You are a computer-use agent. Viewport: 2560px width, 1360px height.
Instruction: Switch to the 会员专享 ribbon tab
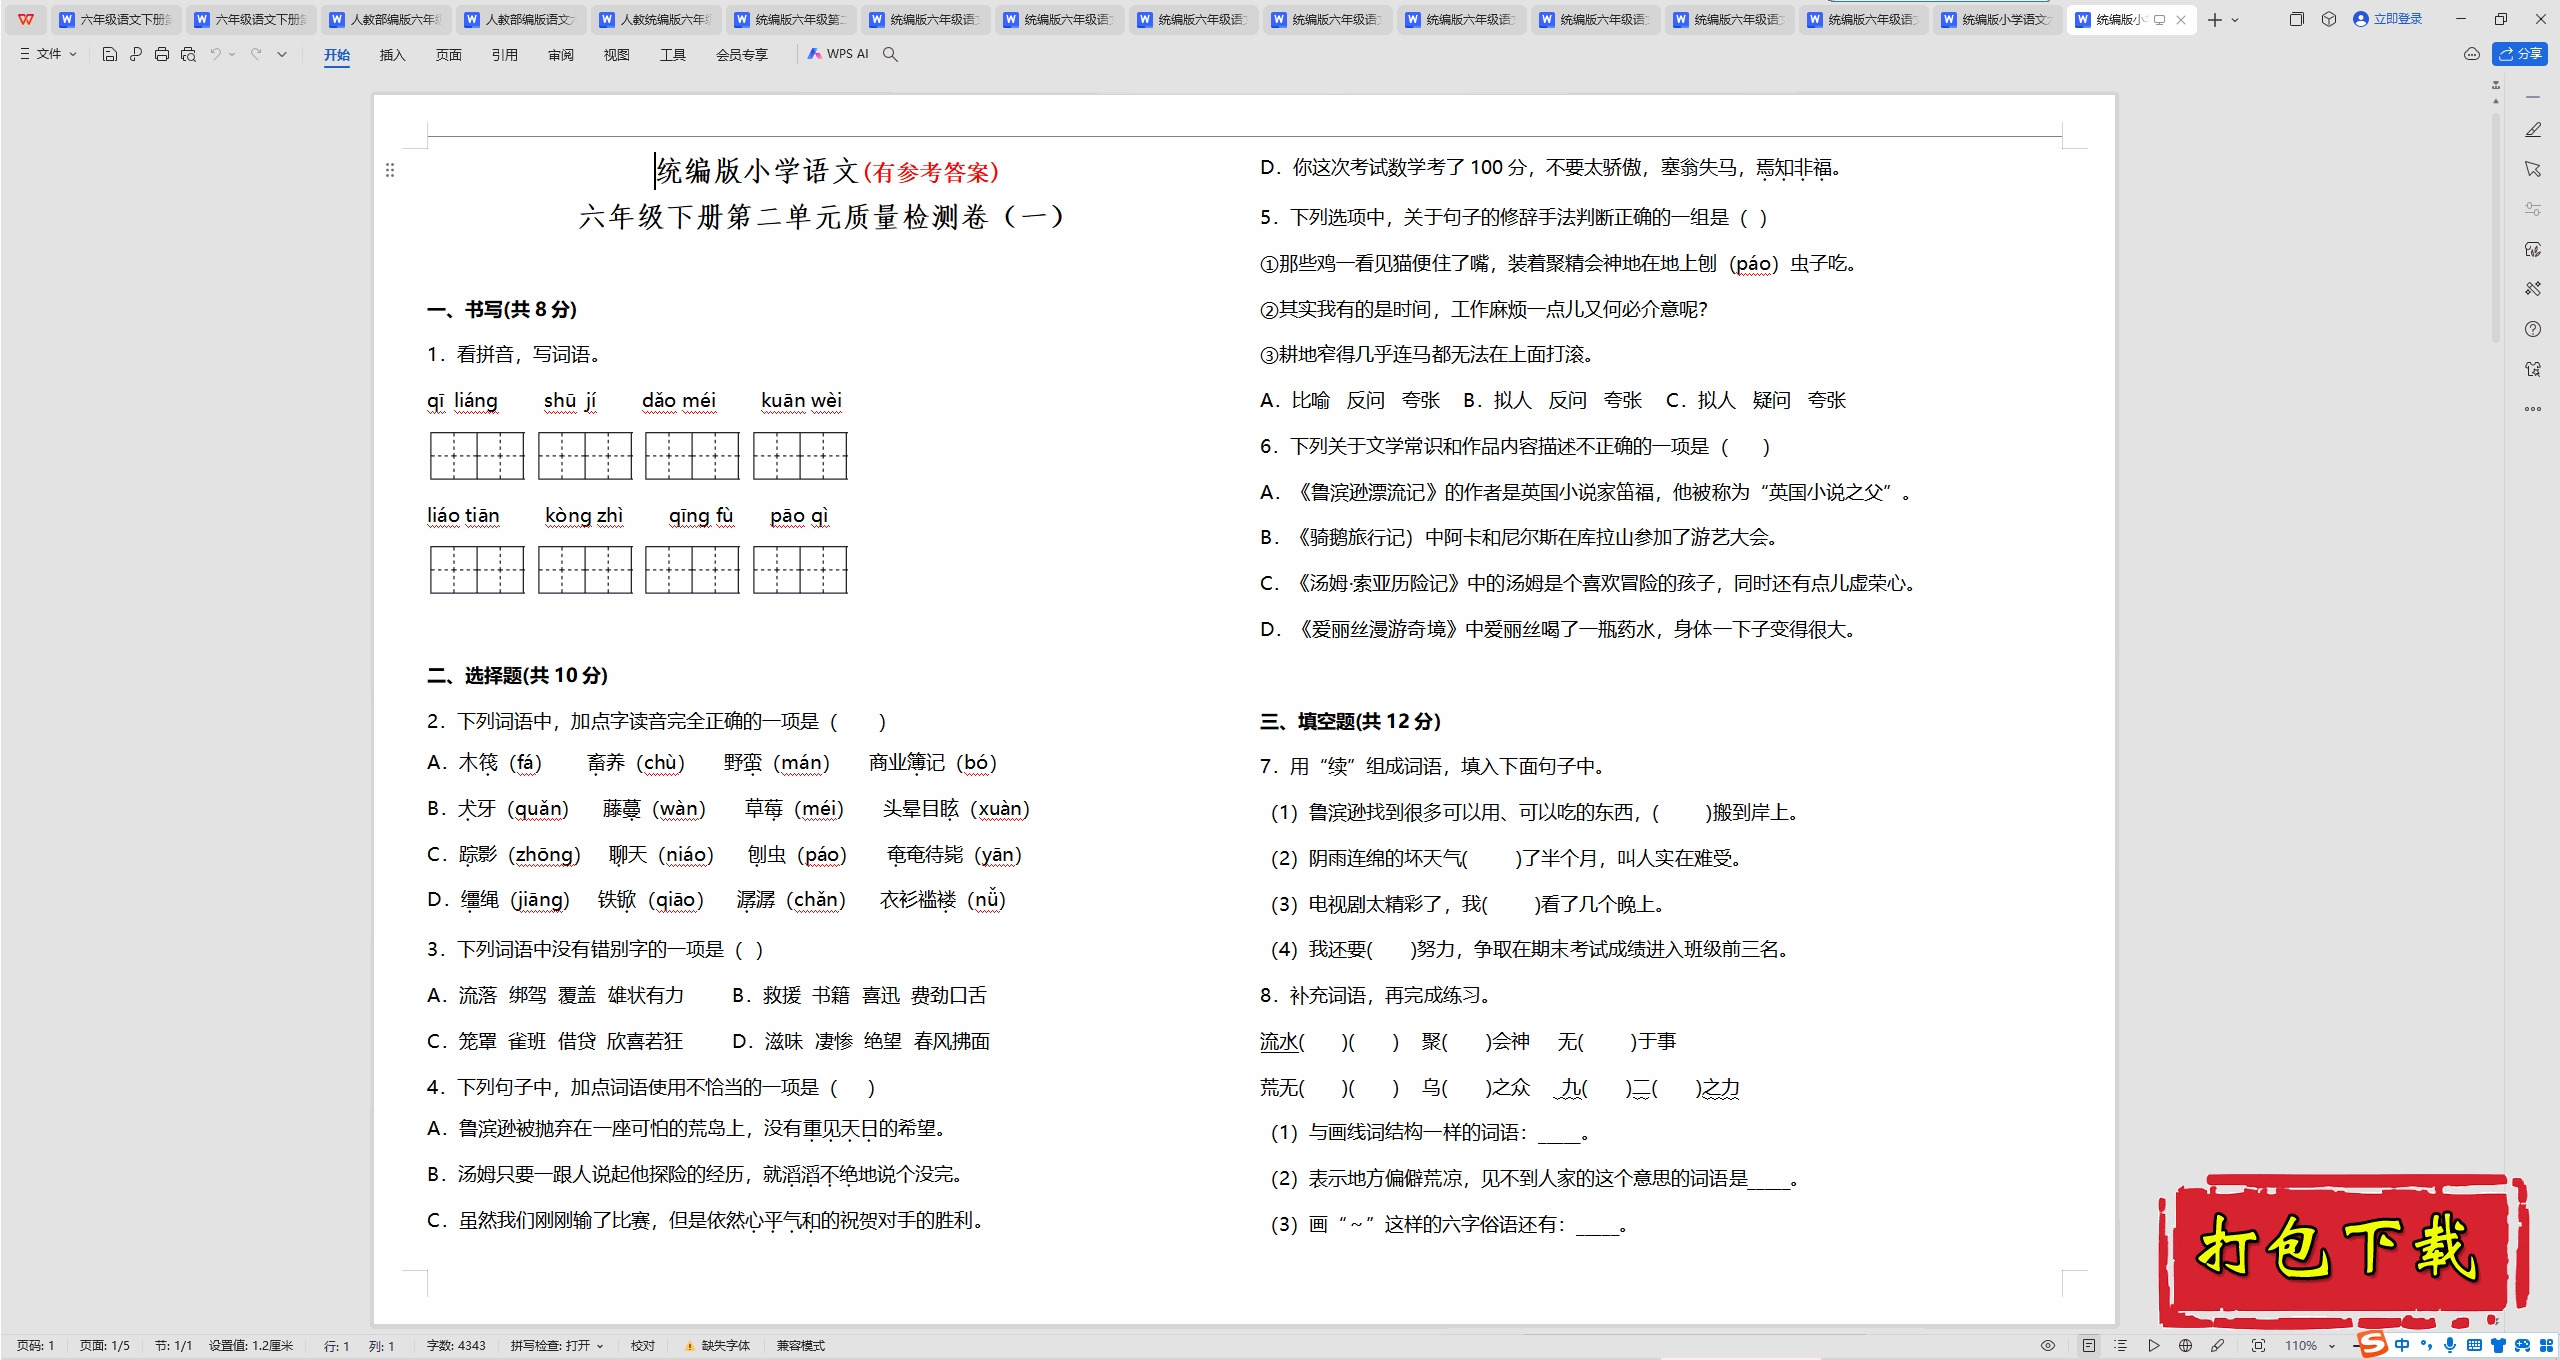tap(742, 55)
